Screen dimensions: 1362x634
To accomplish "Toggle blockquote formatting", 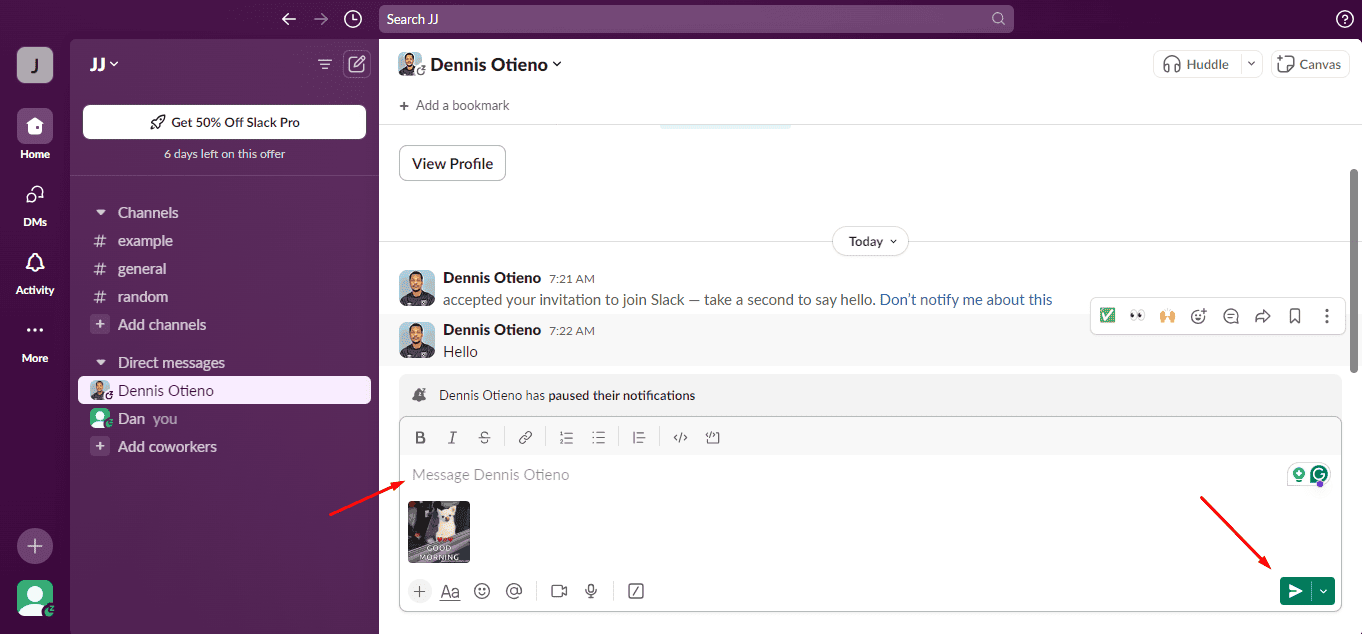I will (639, 437).
